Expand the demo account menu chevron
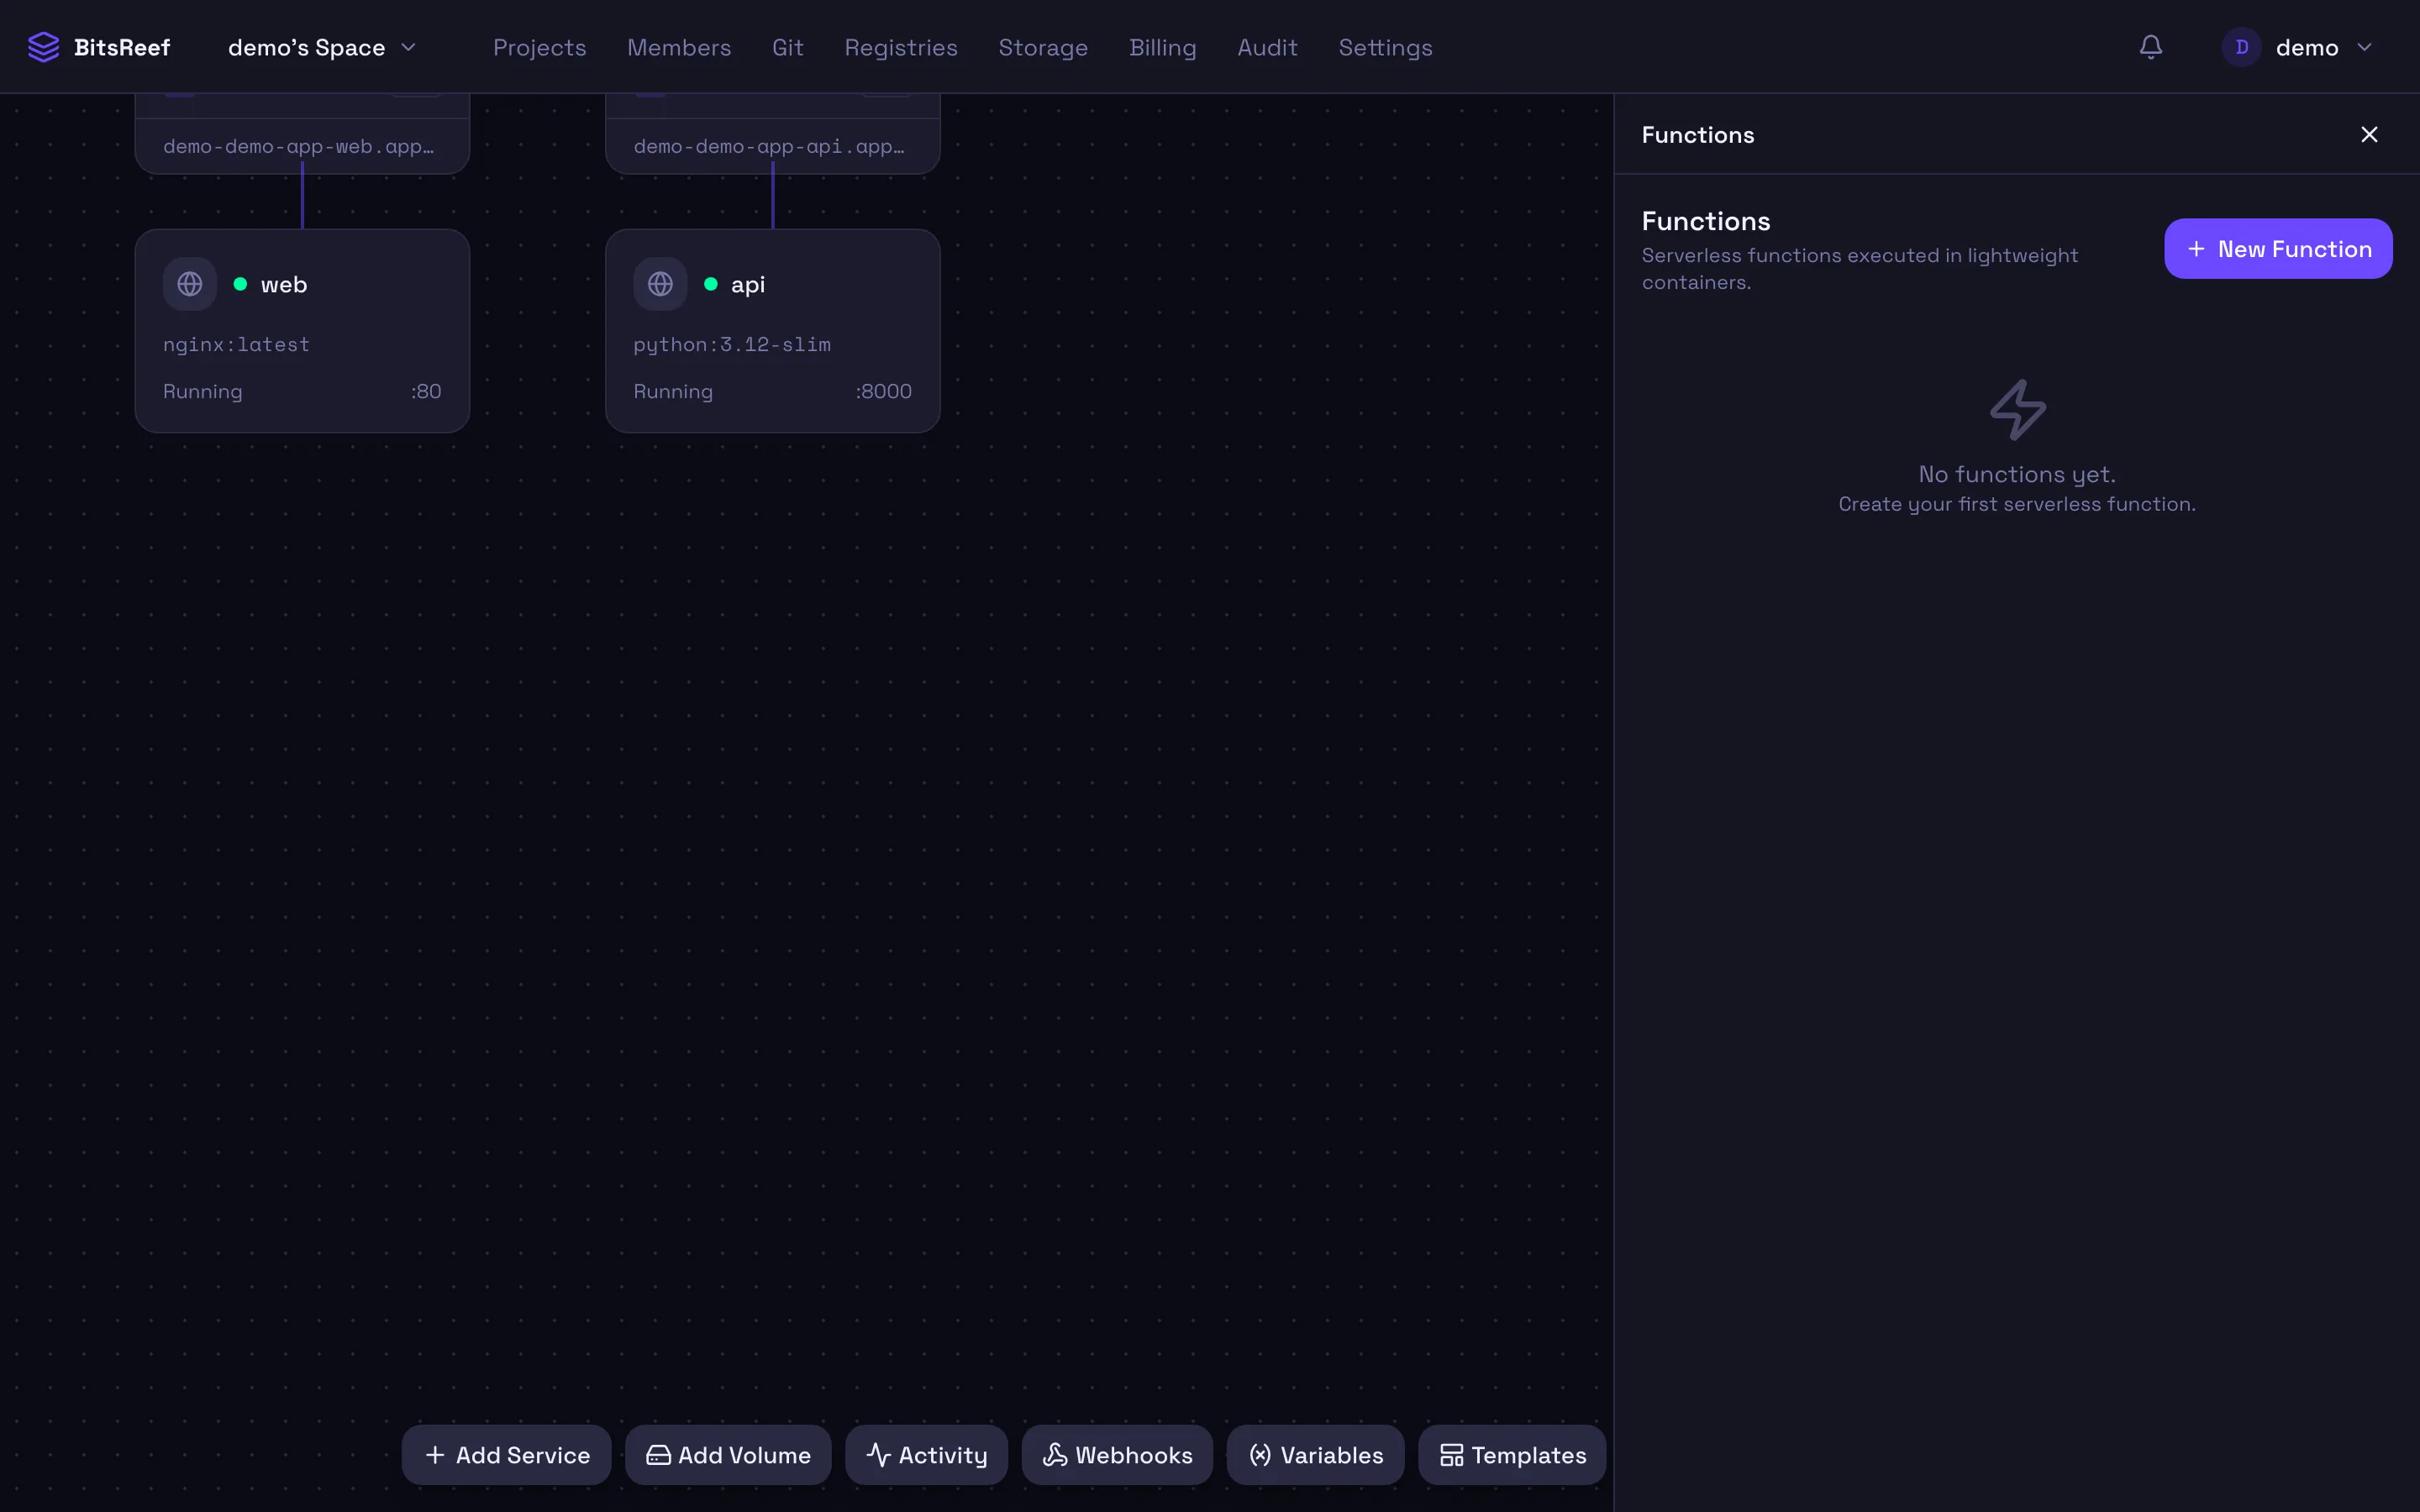 click(2365, 47)
